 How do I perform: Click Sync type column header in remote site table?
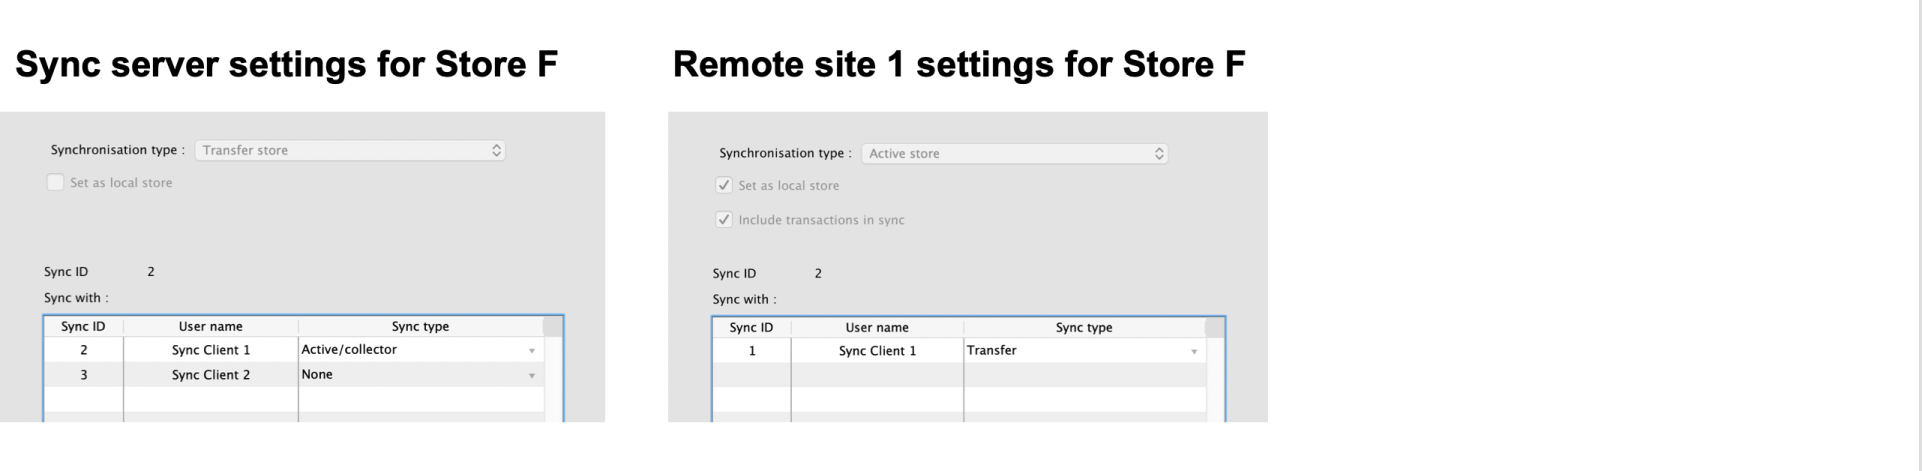[x=1084, y=328]
